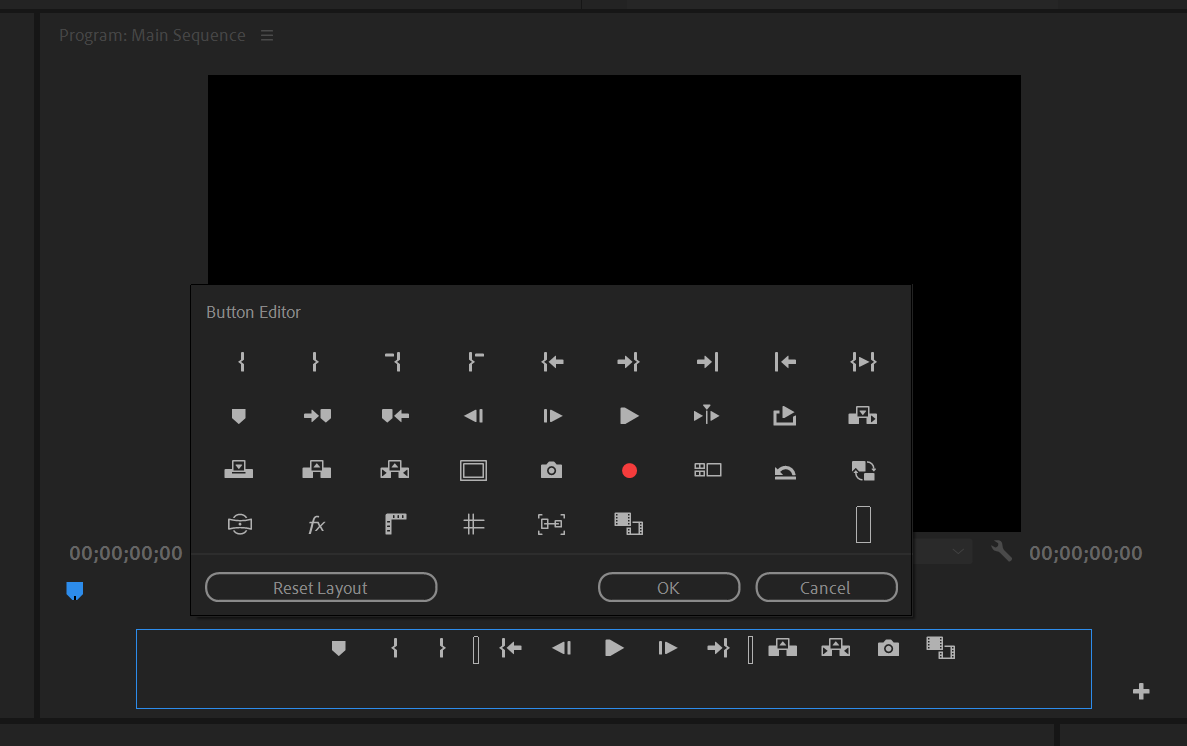
Task: Click the plus Button Editor icon
Action: pos(1141,691)
